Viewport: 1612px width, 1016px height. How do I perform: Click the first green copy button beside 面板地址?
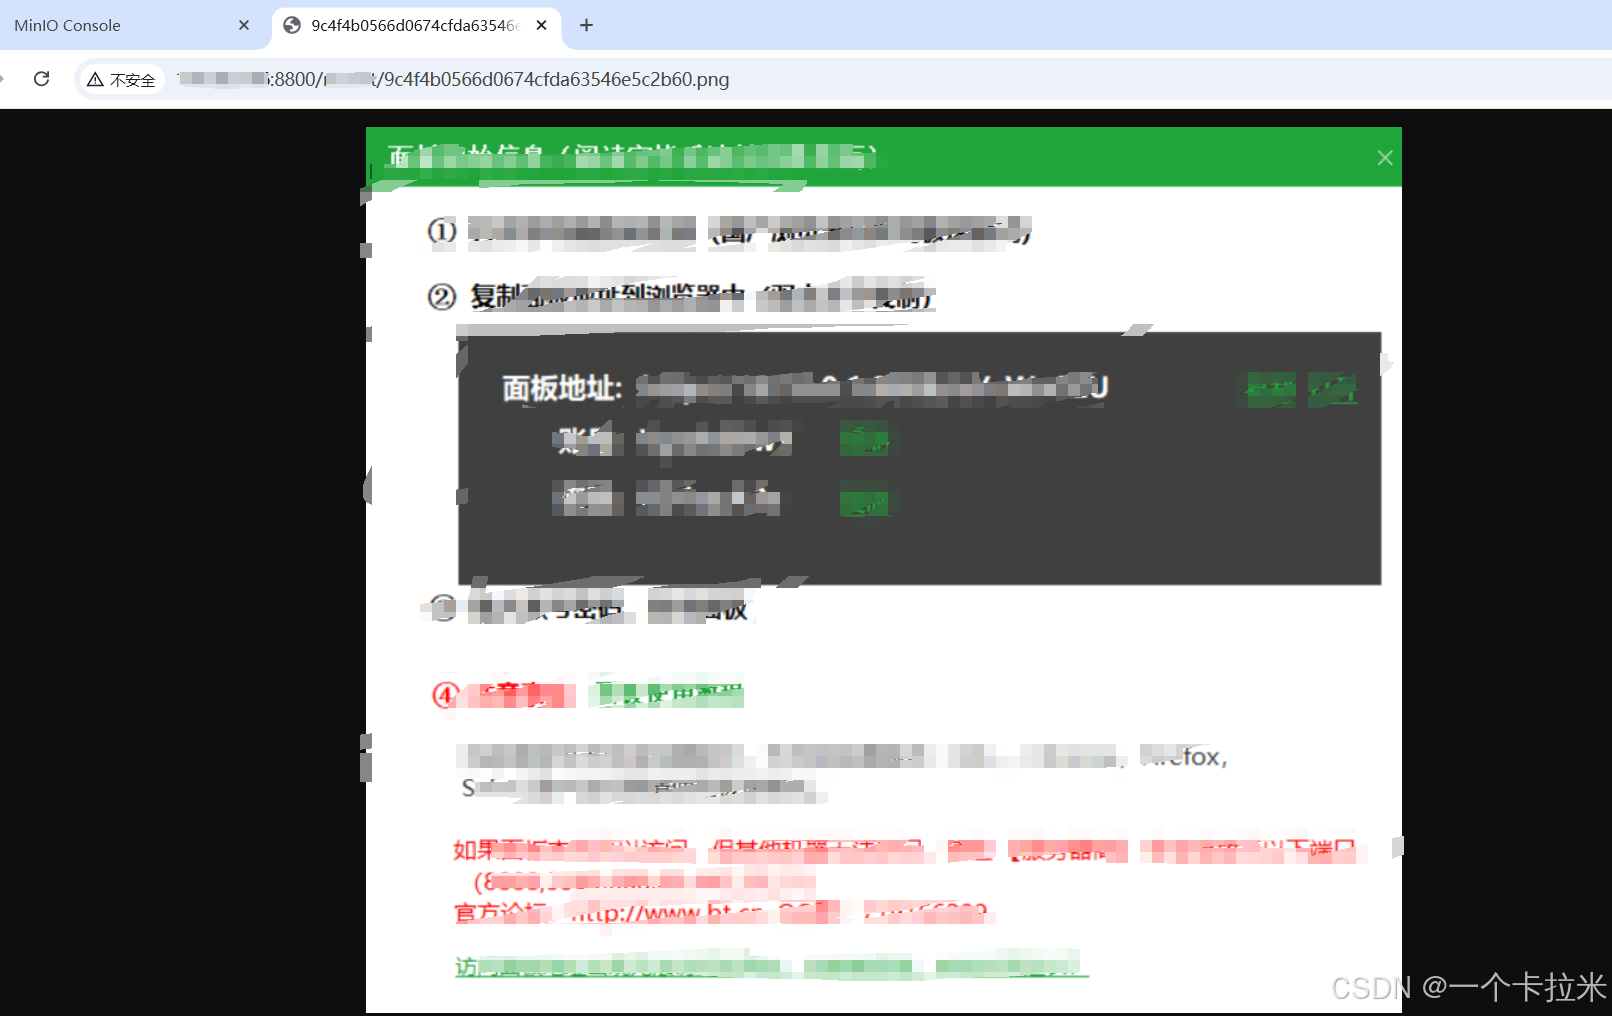pos(1266,390)
